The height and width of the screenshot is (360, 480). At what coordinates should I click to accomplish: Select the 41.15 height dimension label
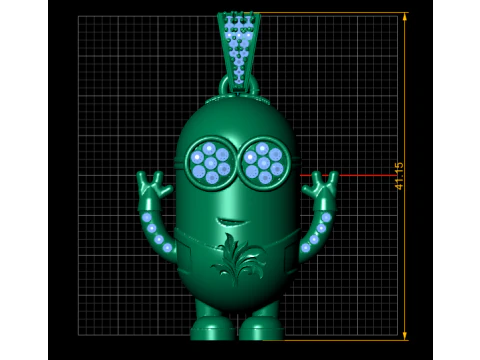(399, 176)
